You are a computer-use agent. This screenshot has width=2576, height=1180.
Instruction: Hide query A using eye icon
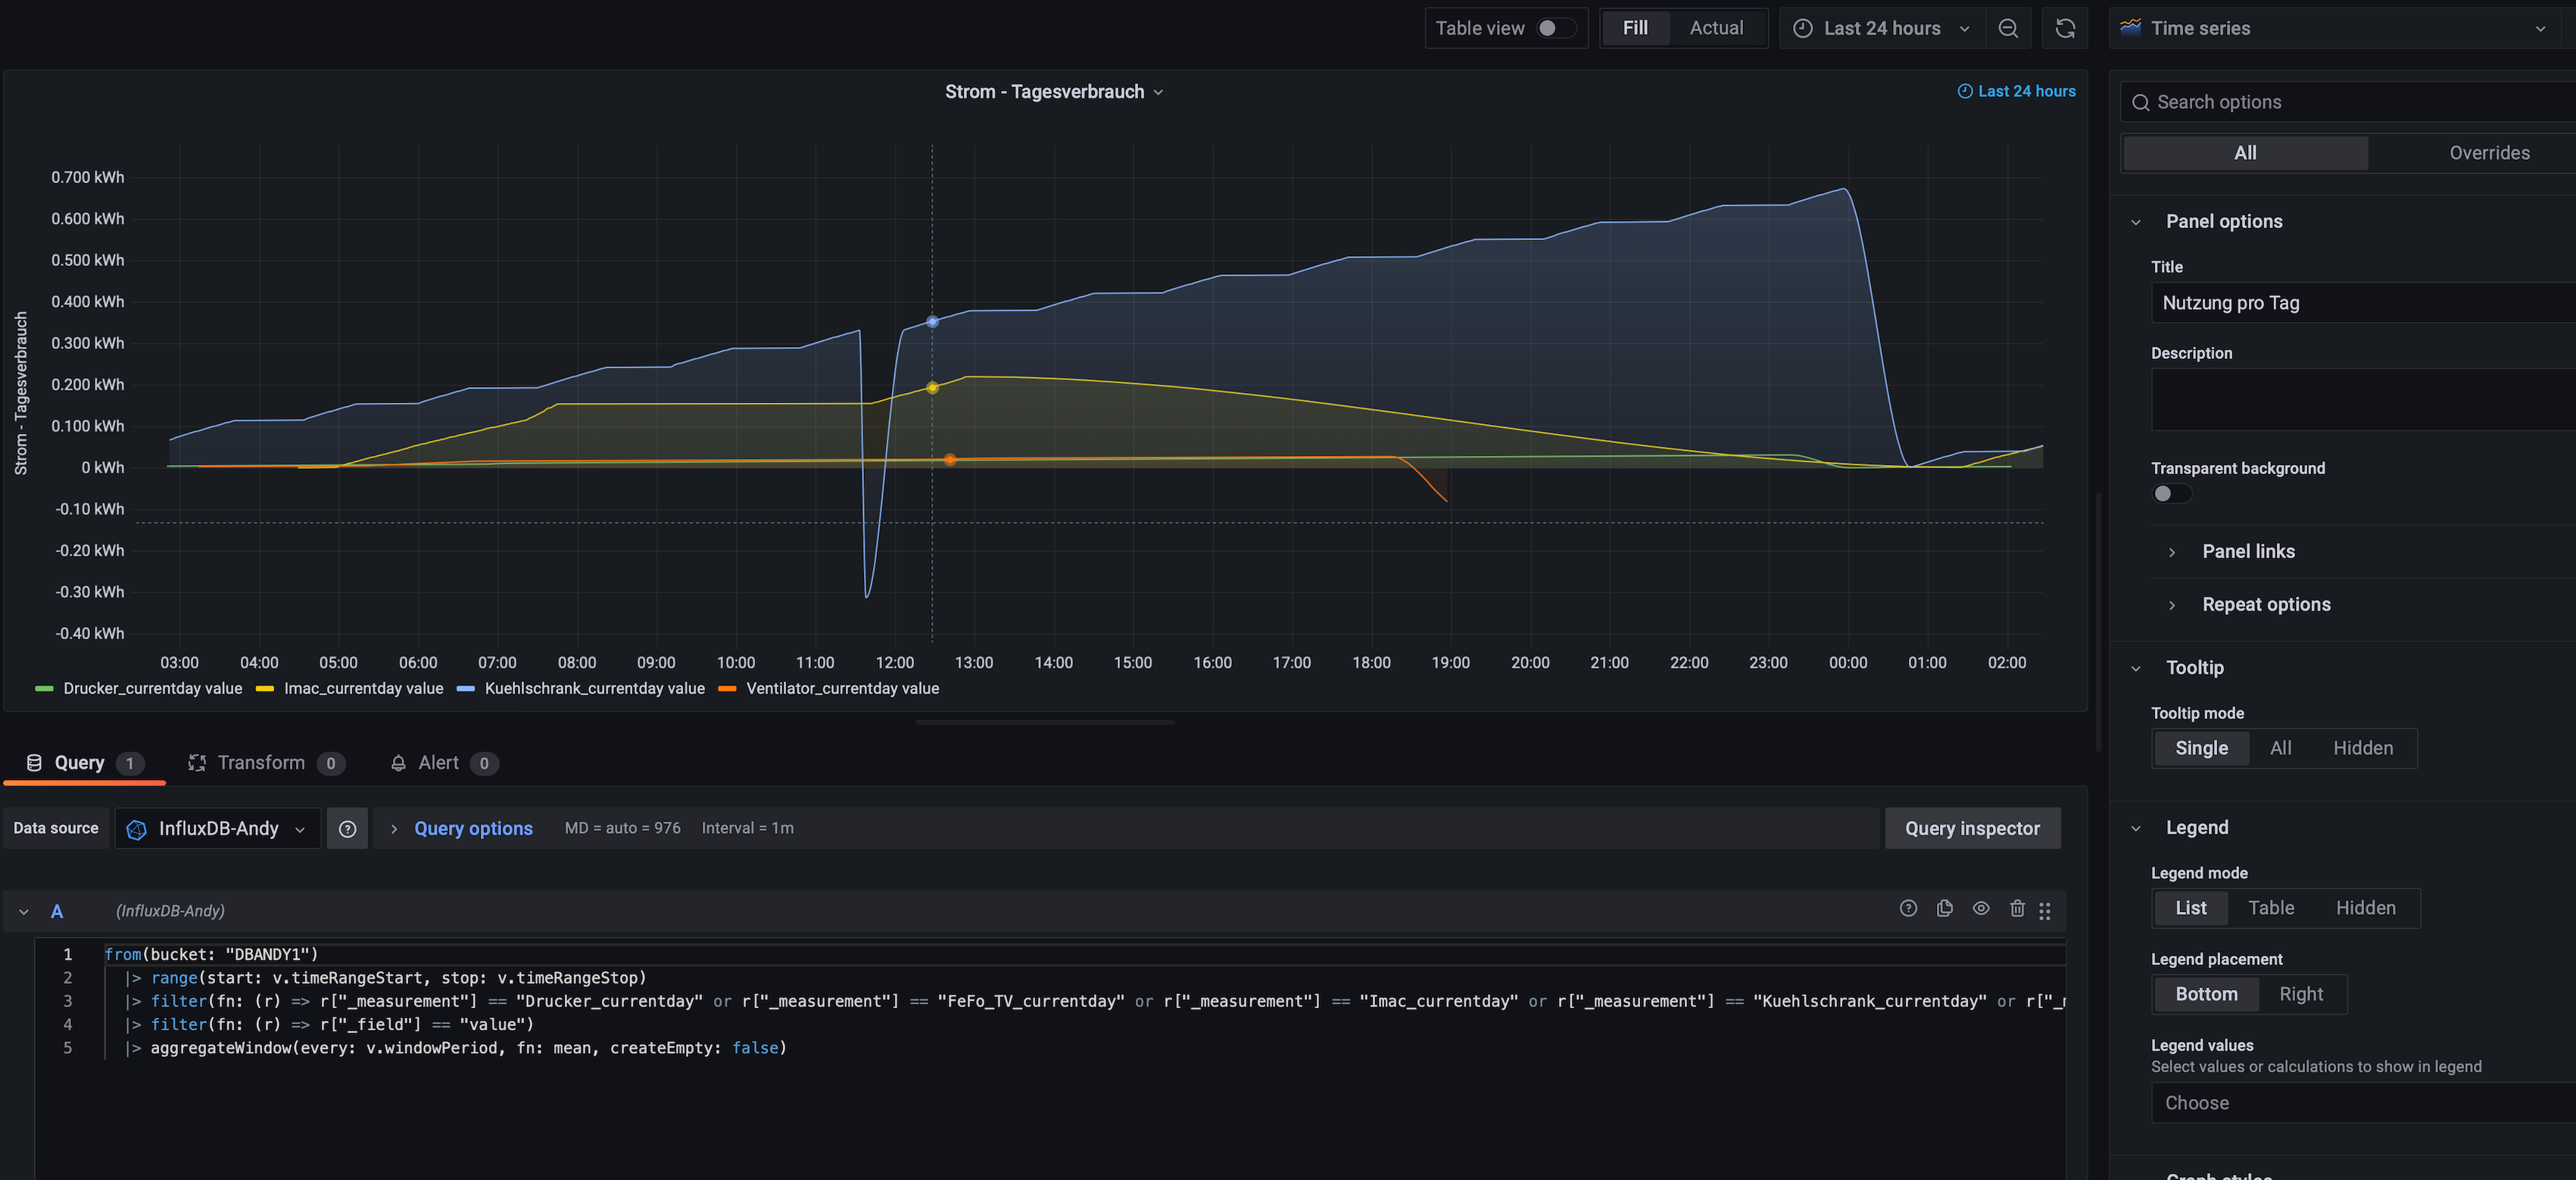[1980, 908]
